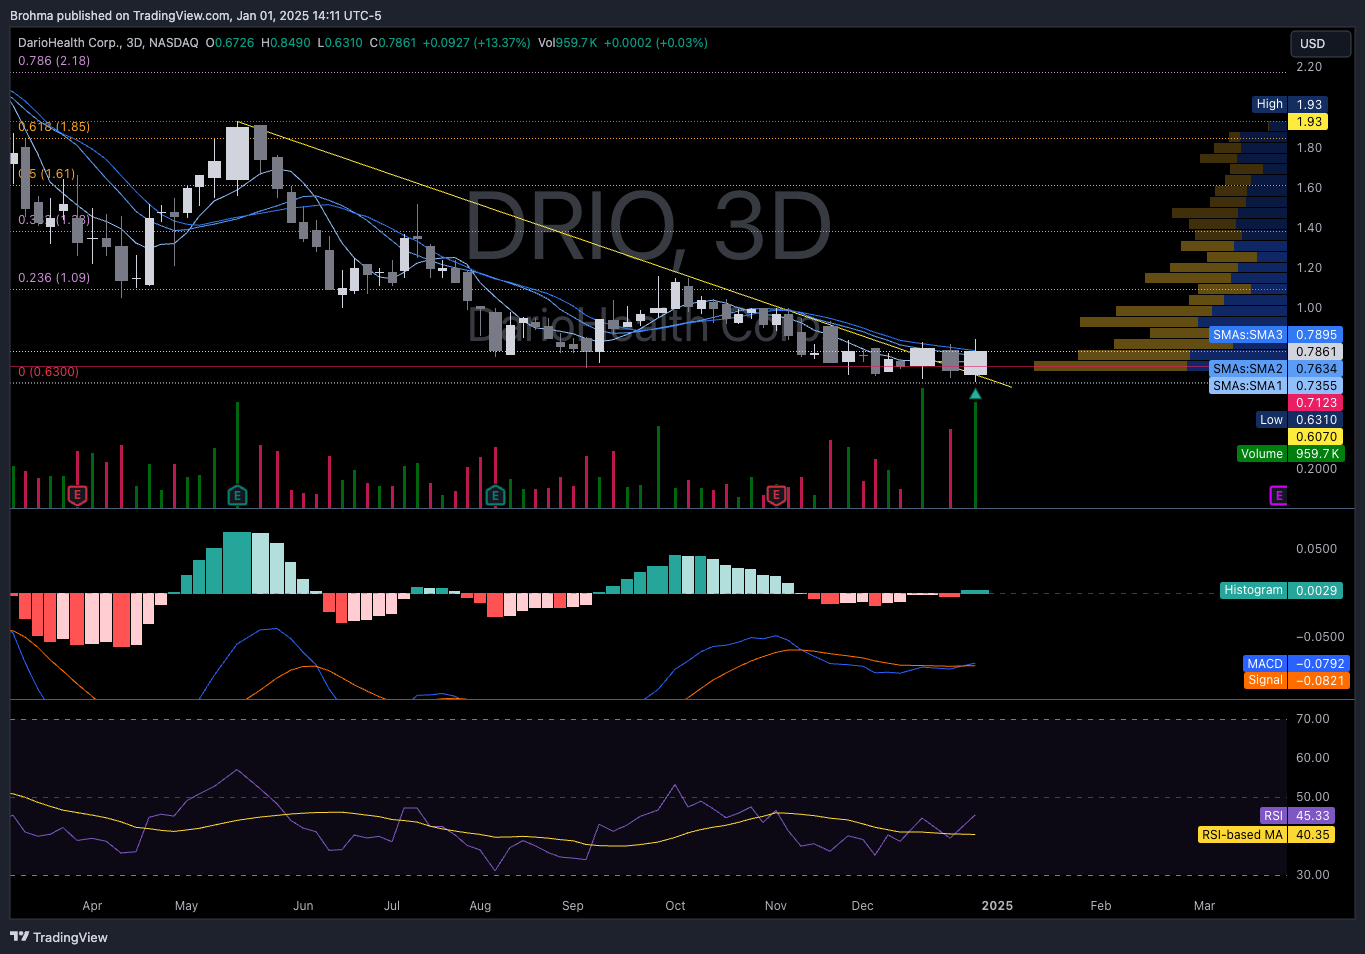Image resolution: width=1365 pixels, height=954 pixels.
Task: Click the Sep label on time axis
Action: (x=573, y=906)
